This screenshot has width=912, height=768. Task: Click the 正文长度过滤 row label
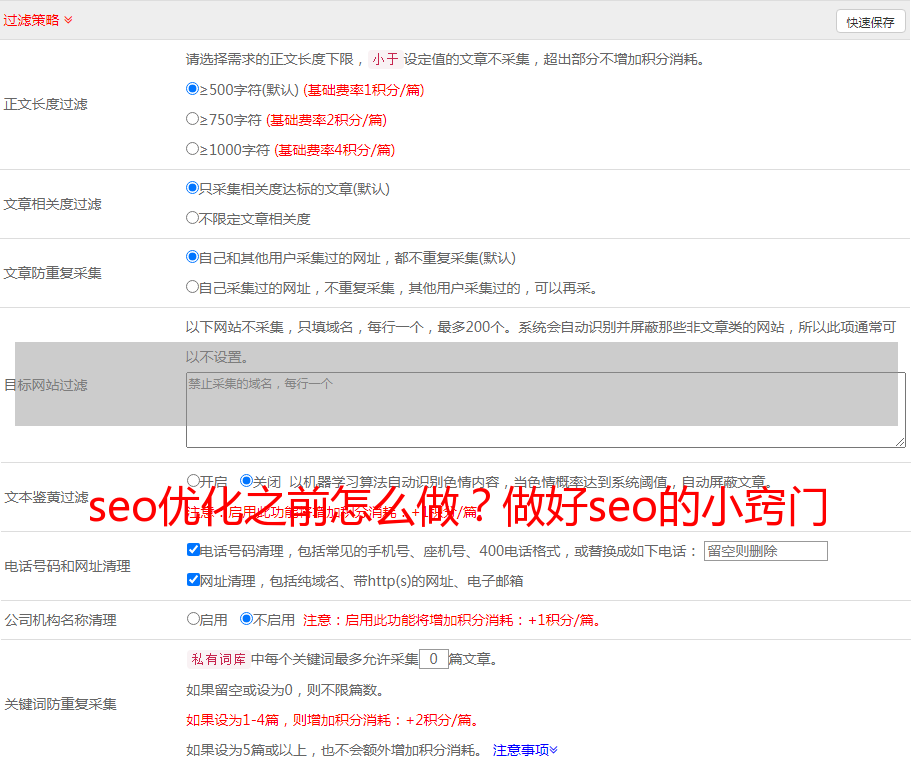click(45, 104)
